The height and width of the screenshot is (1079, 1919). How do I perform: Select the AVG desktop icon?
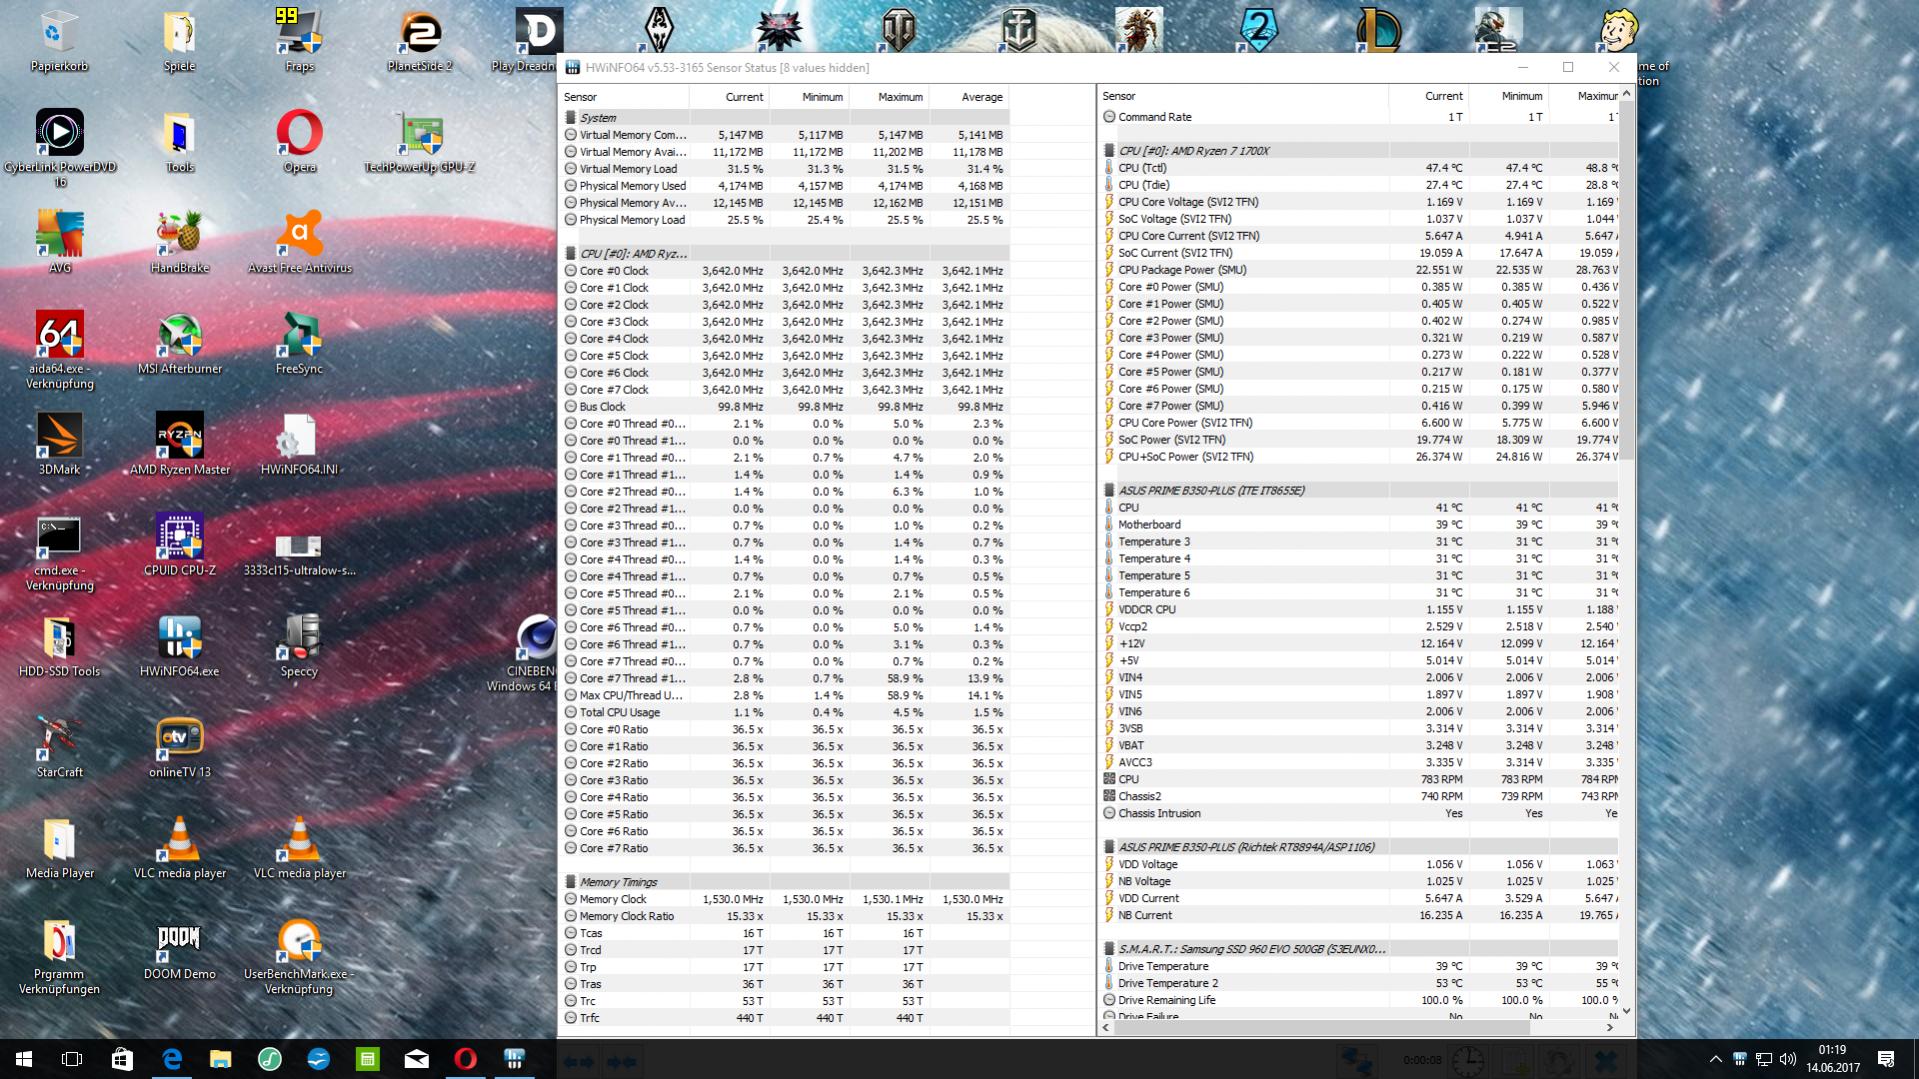click(59, 243)
